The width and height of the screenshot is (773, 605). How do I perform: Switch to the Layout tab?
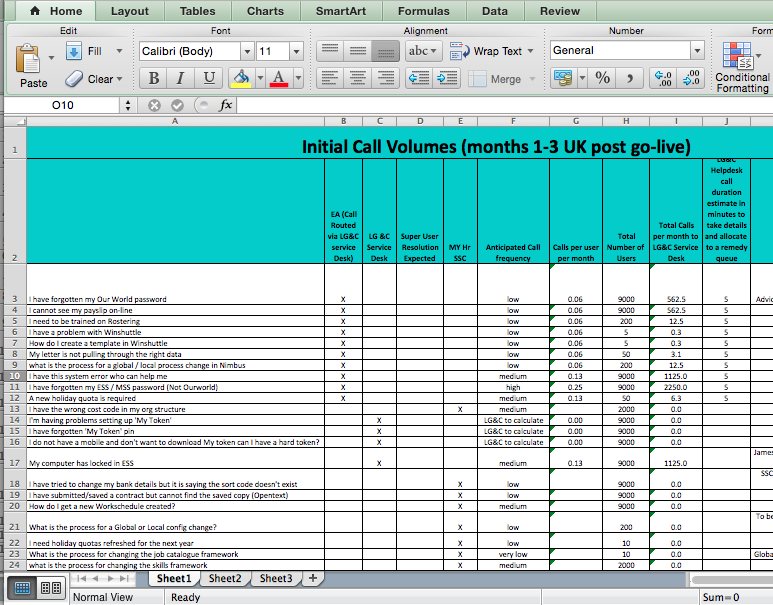click(130, 11)
